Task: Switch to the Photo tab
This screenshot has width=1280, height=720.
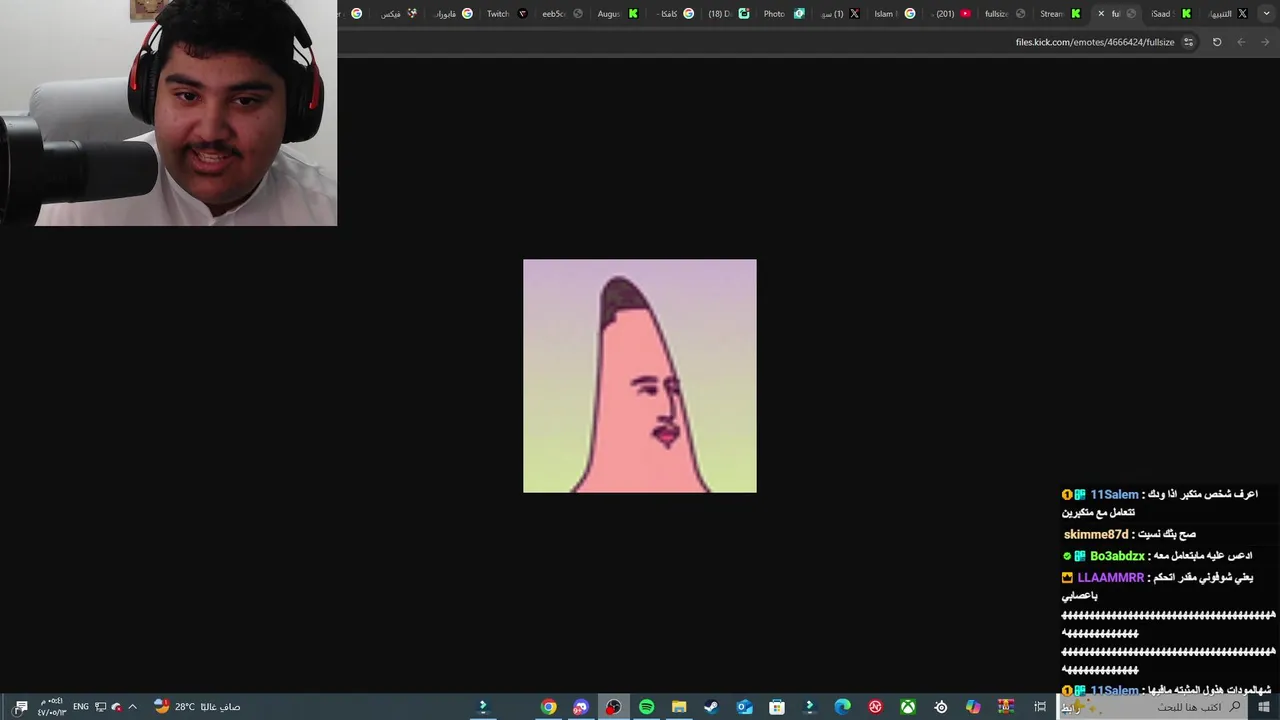Action: tap(783, 13)
